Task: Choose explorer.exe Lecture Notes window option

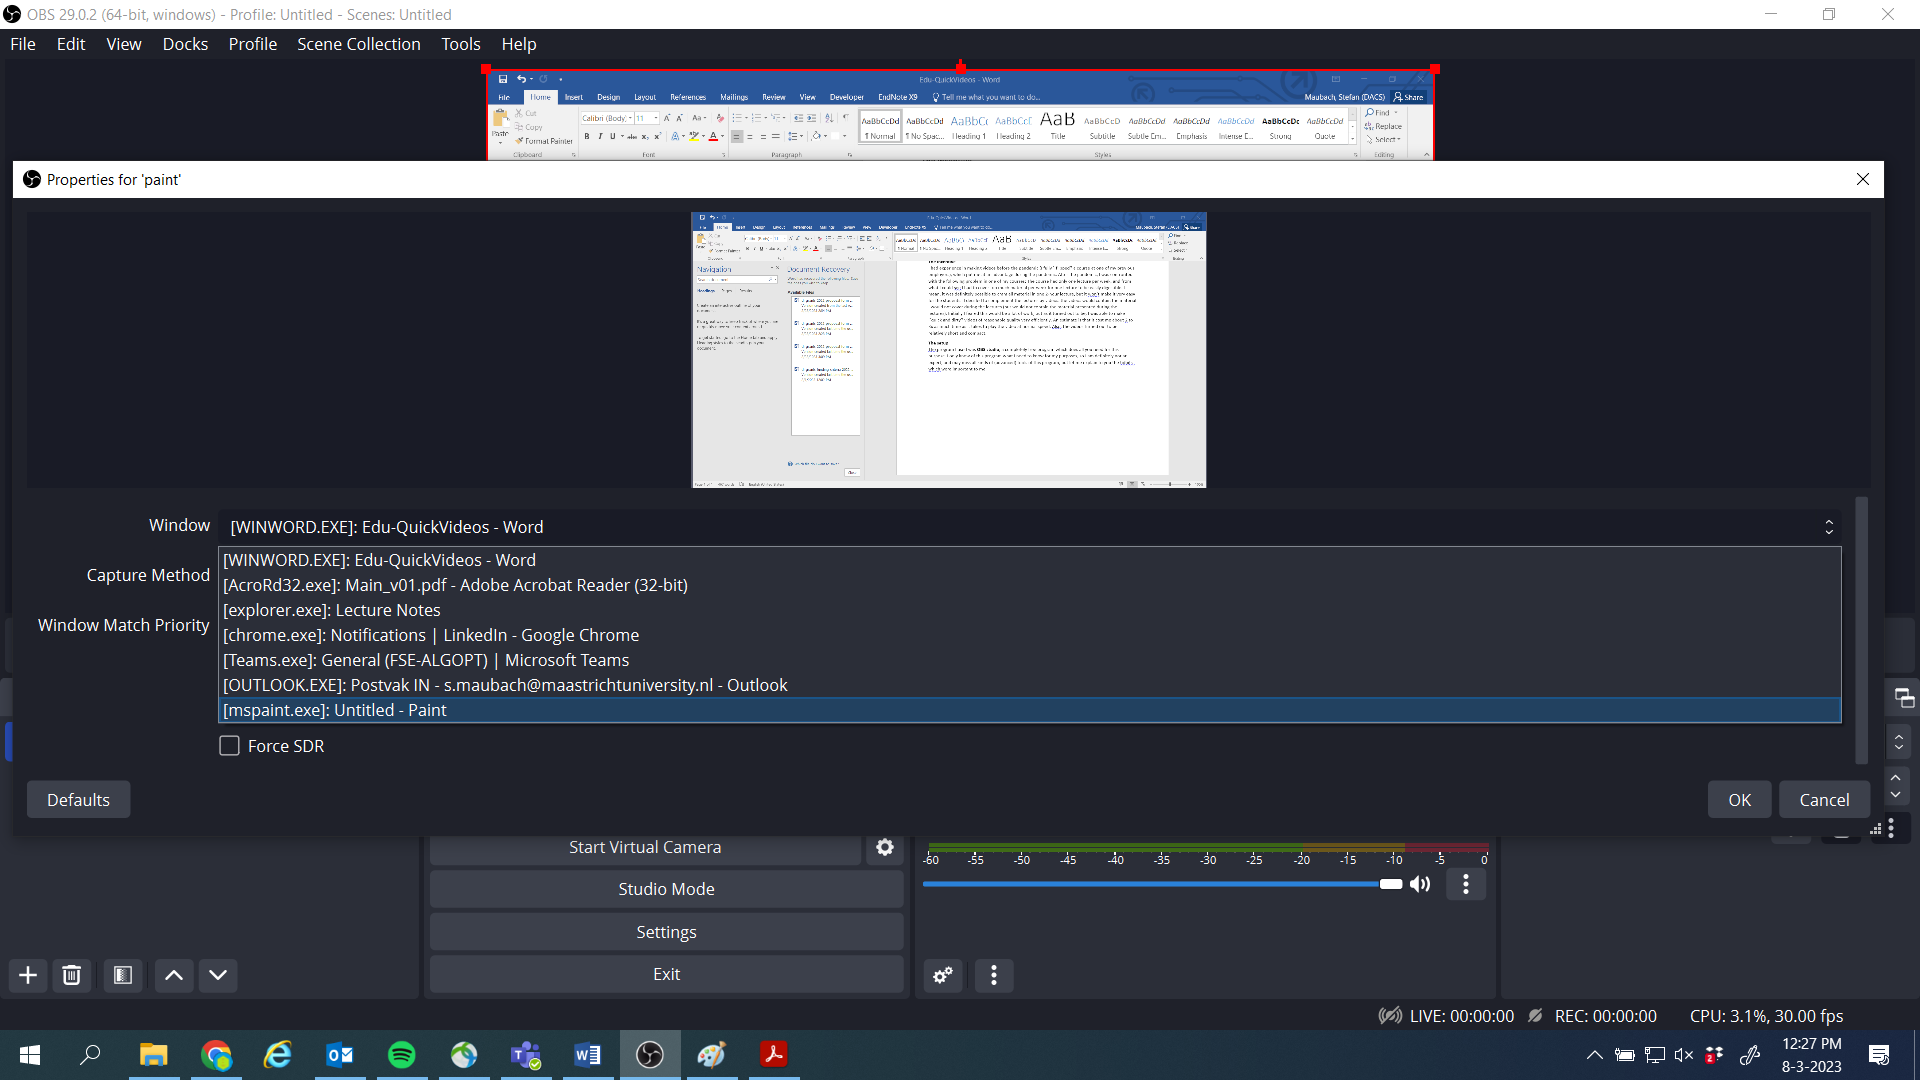Action: [x=1029, y=610]
